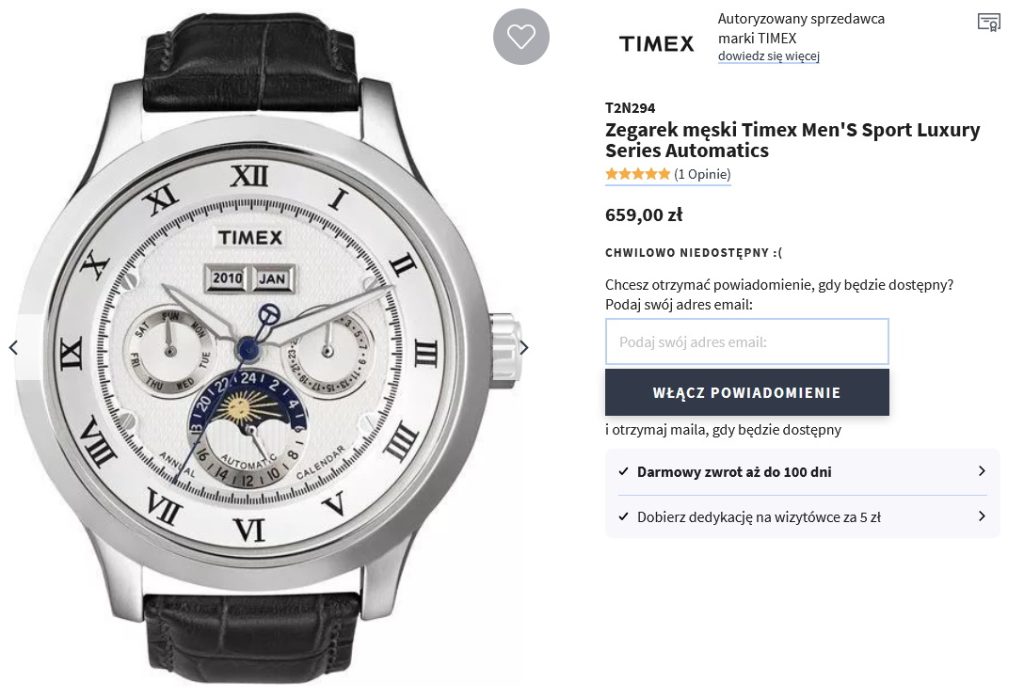Click 'Autoryzowany sprzedawca marki TIMEX' text

[801, 28]
